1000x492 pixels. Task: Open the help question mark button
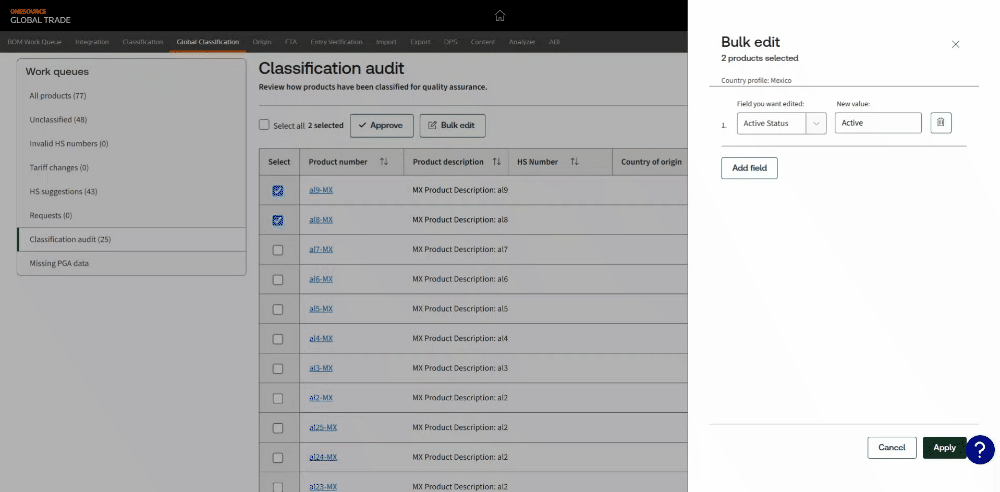980,449
